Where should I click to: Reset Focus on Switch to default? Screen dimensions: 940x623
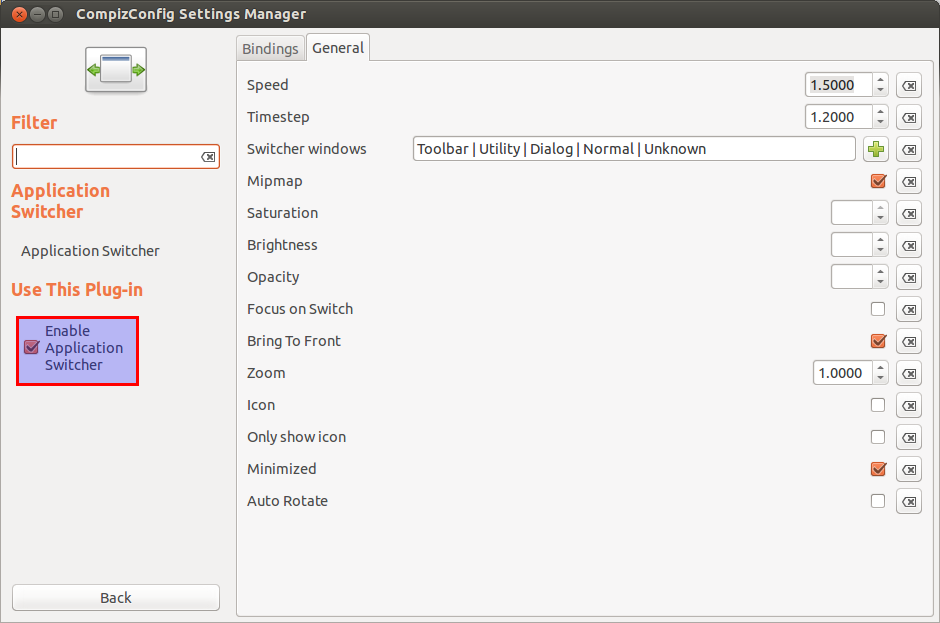[909, 309]
